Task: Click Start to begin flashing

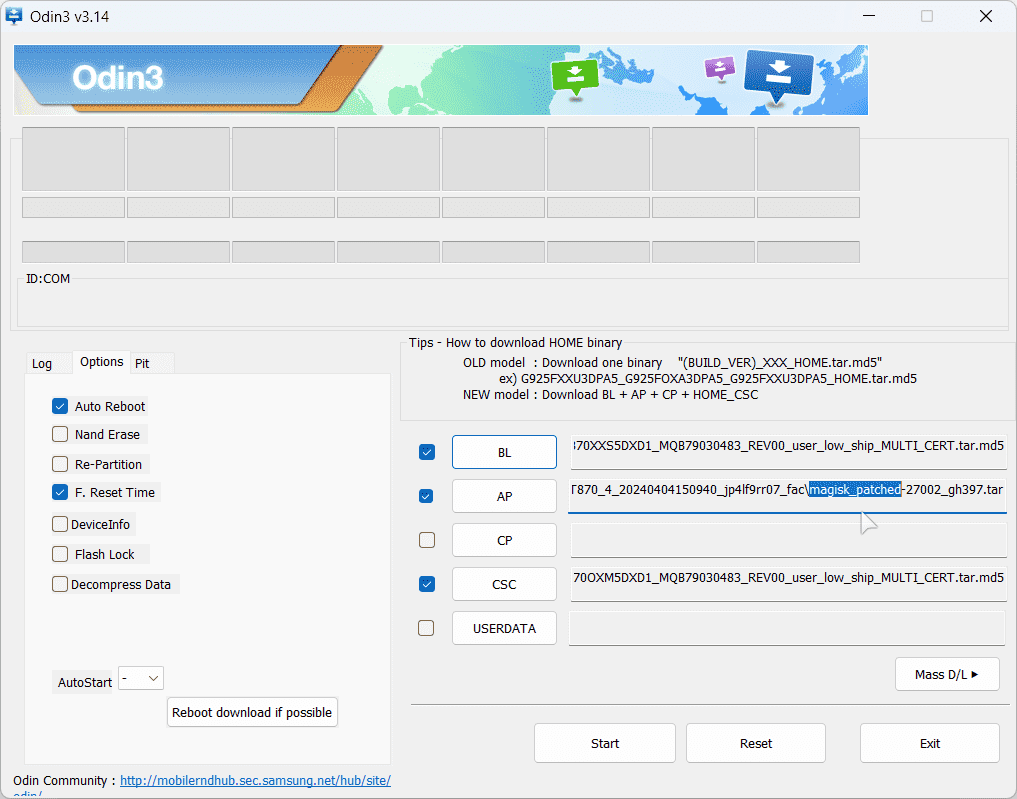Action: [x=604, y=743]
